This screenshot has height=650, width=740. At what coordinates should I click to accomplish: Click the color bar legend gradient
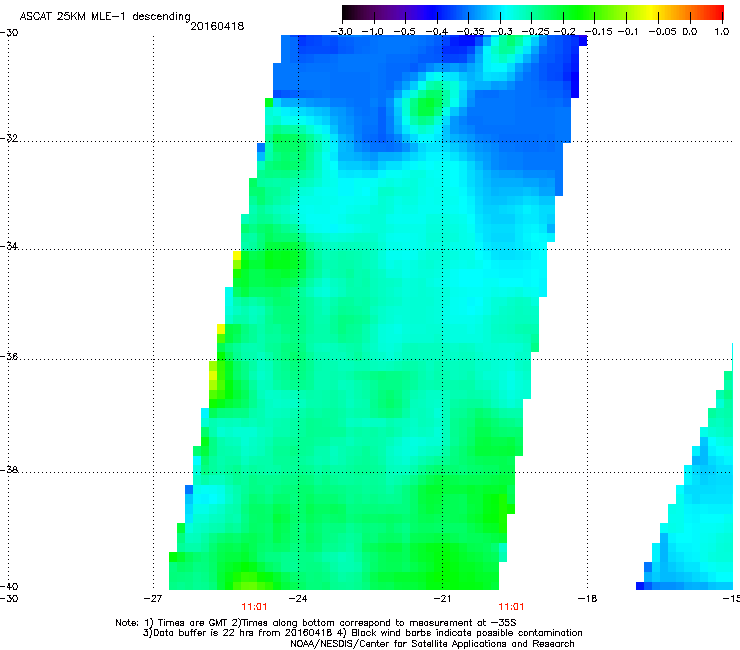pos(533,12)
